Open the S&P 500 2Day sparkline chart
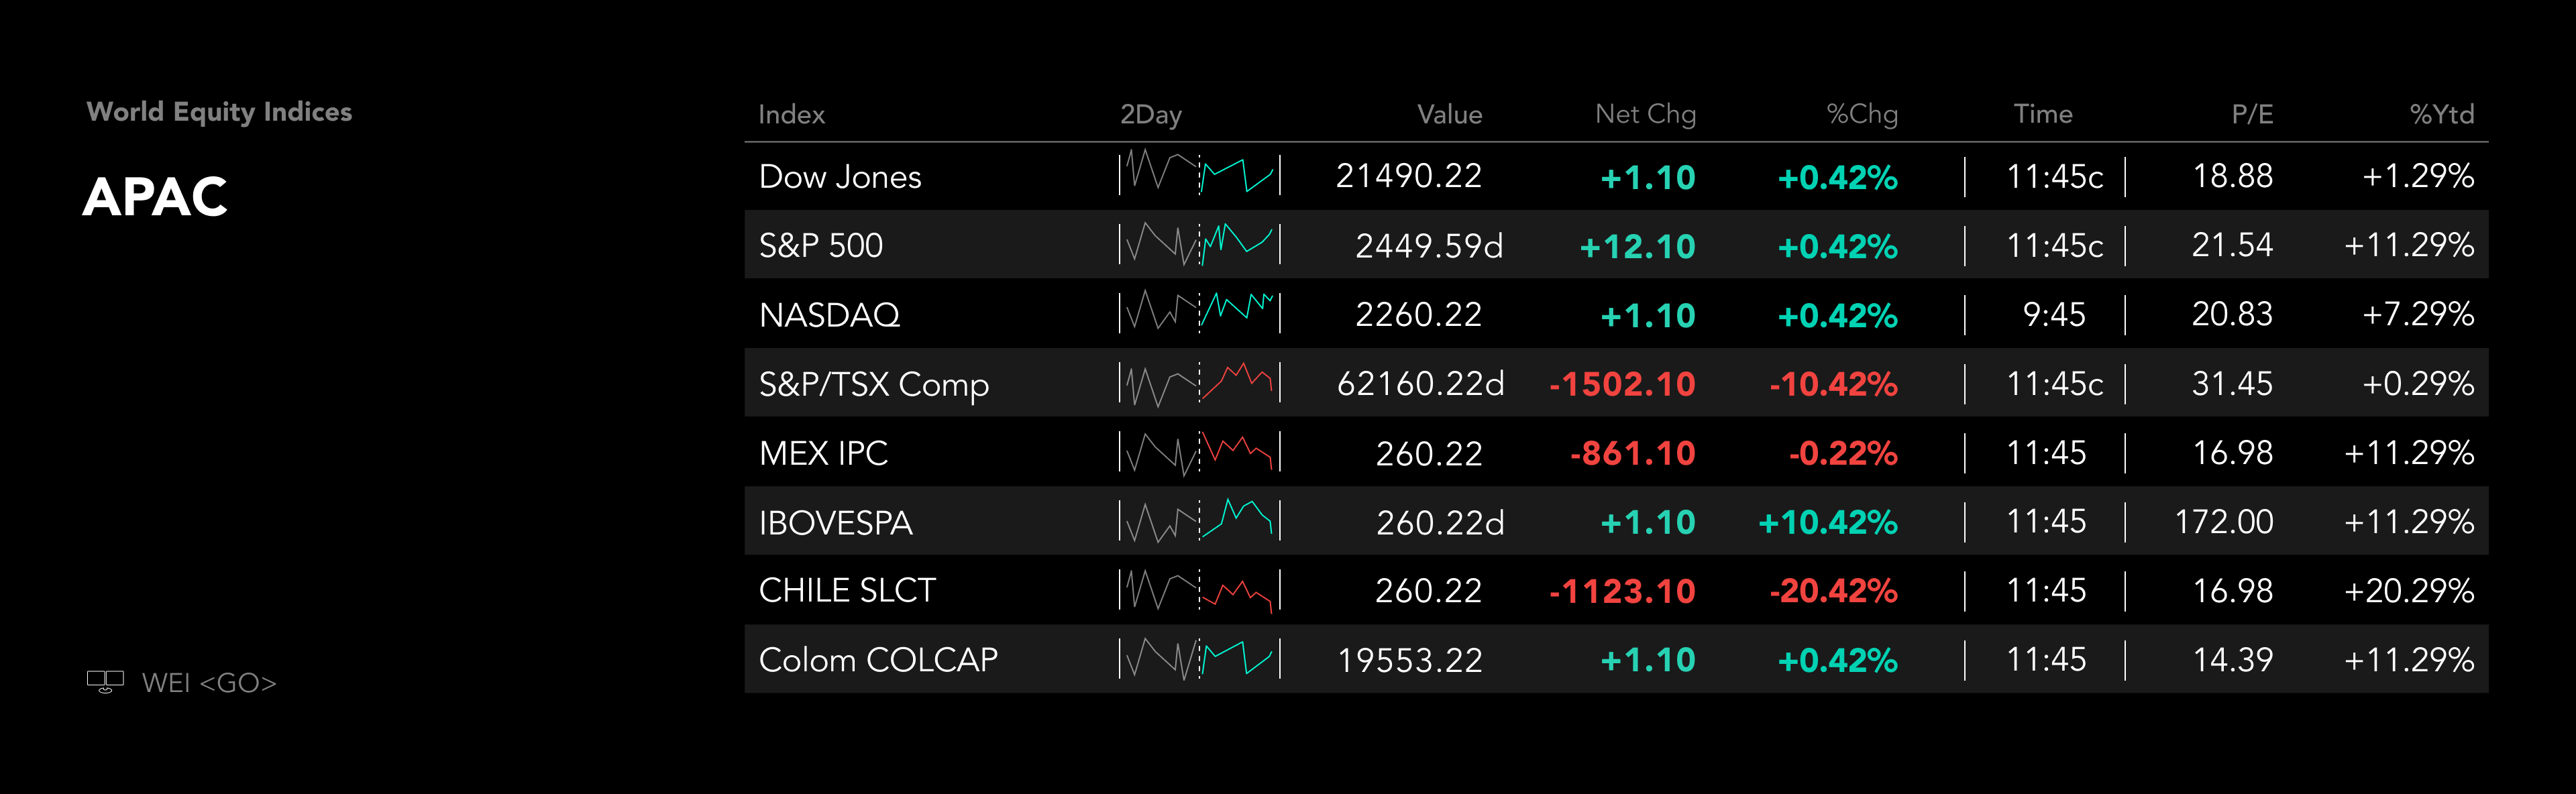 1199,244
